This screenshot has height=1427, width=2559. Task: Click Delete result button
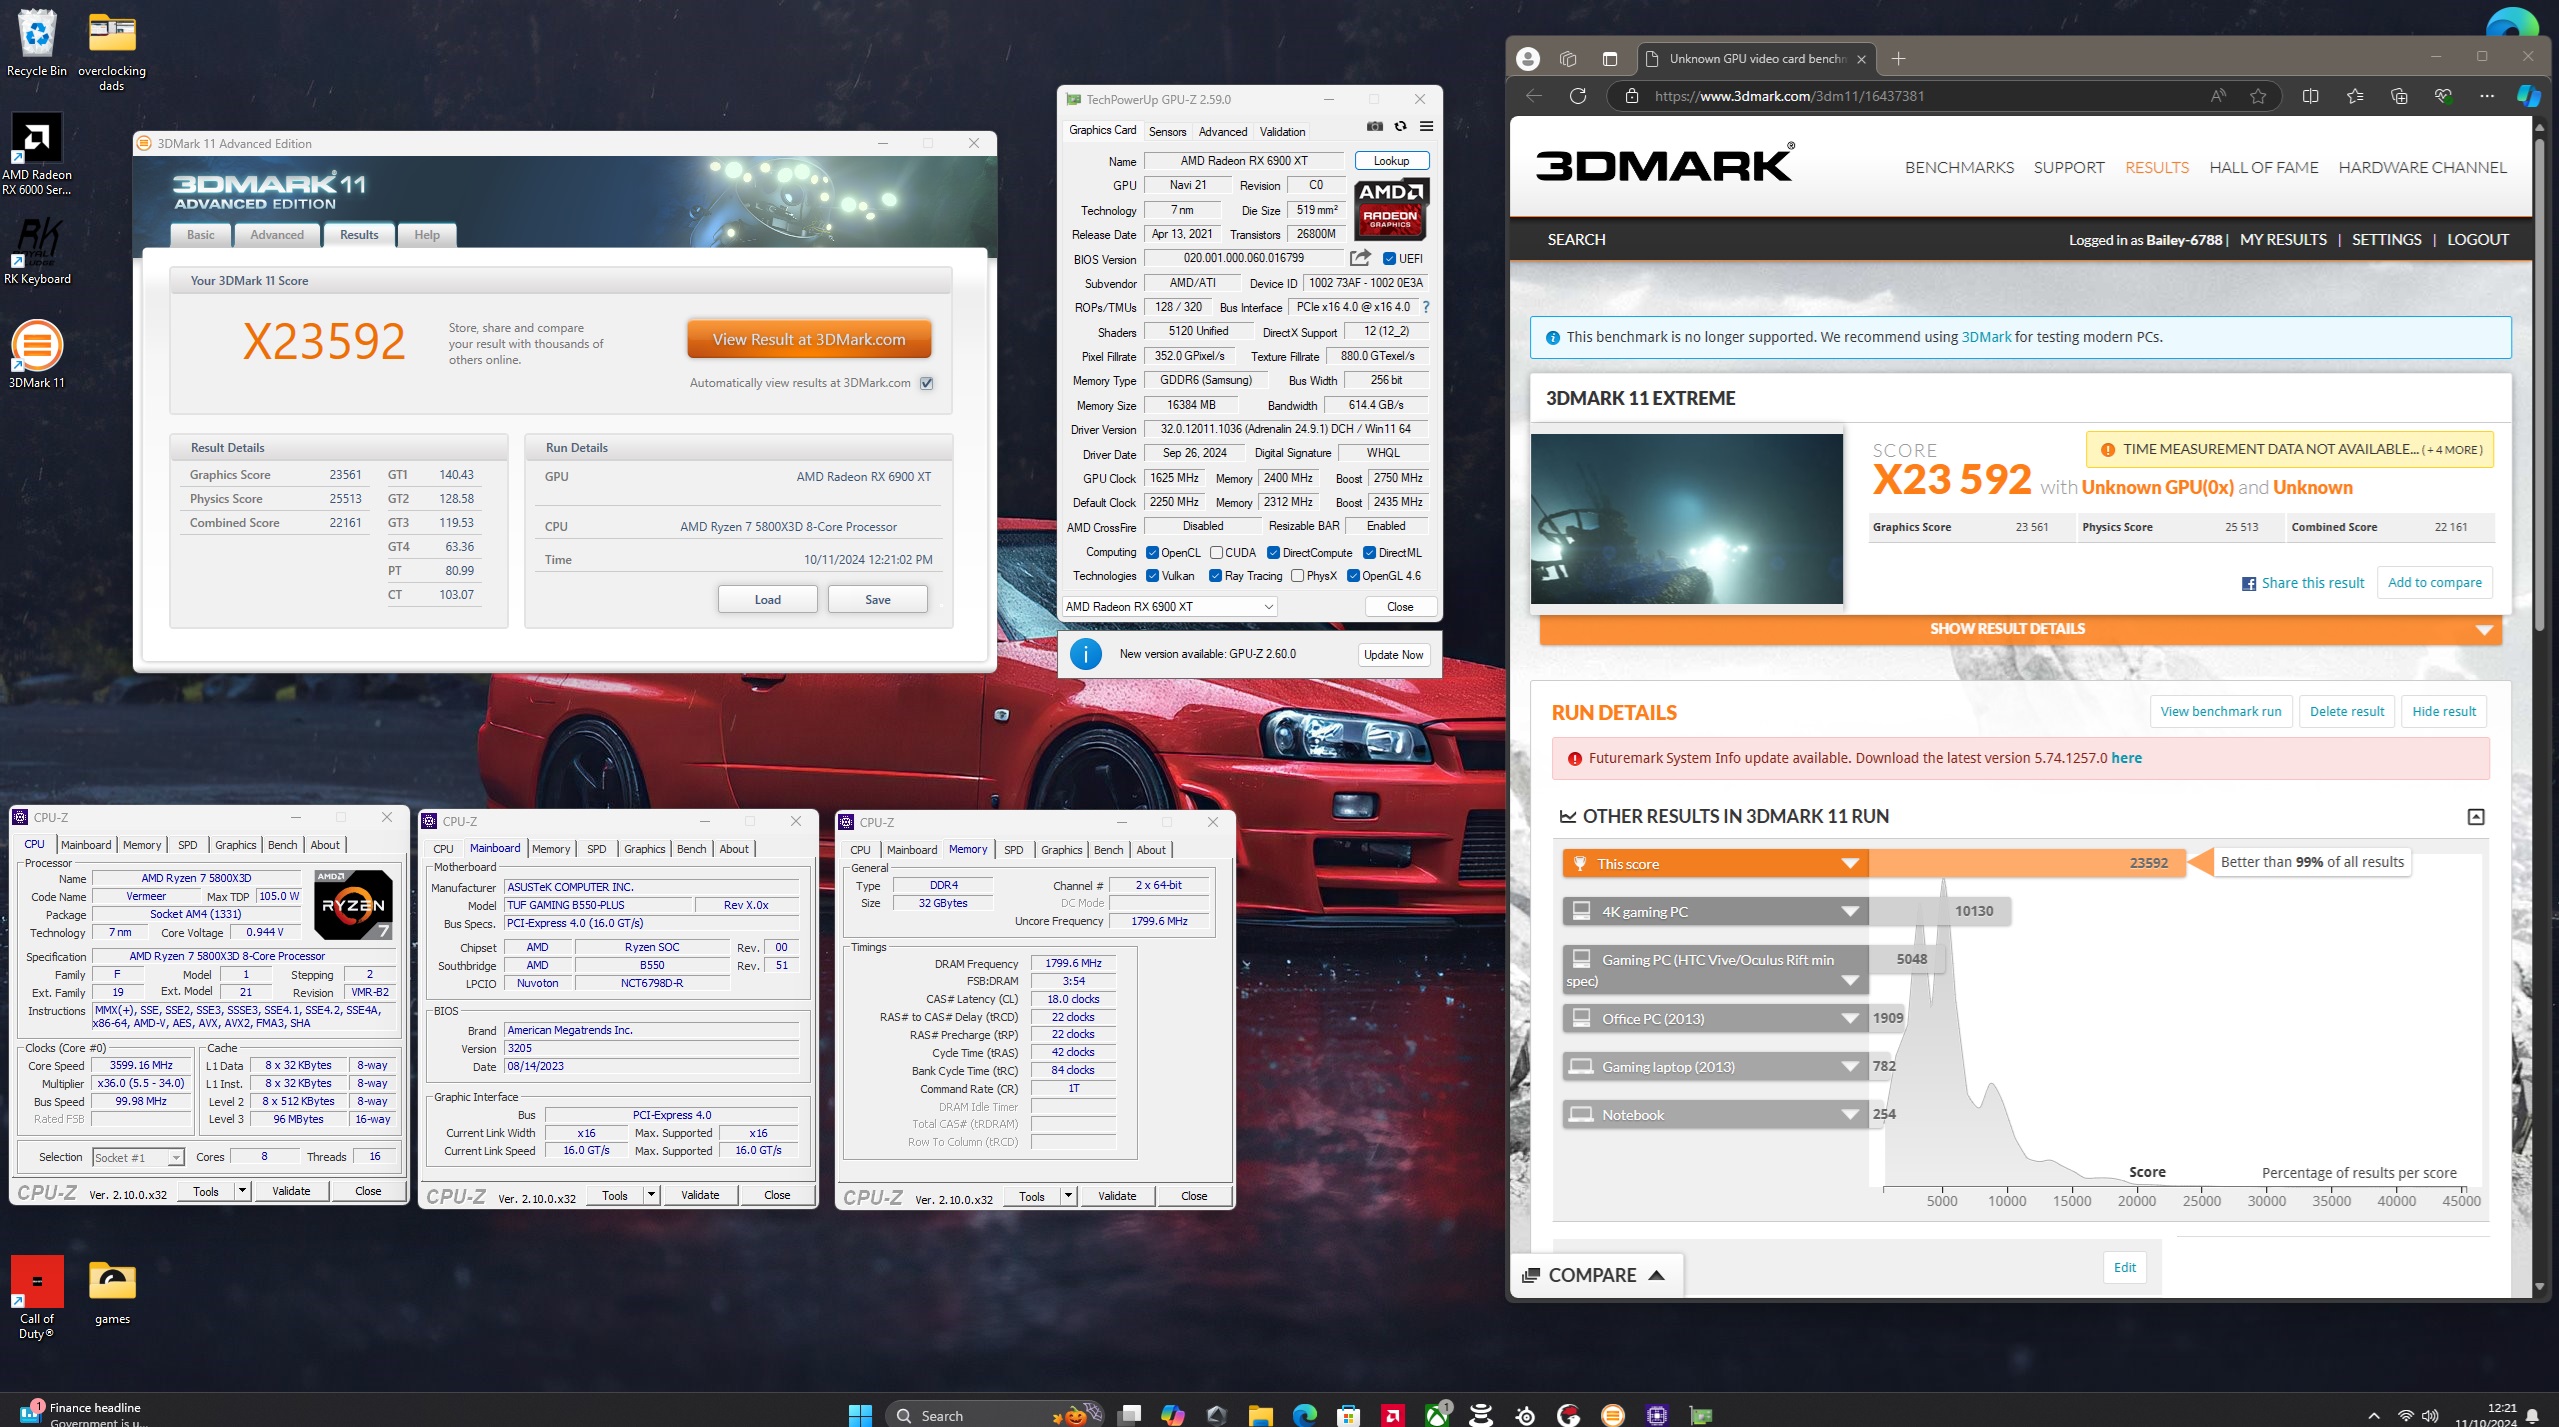[x=2346, y=712]
